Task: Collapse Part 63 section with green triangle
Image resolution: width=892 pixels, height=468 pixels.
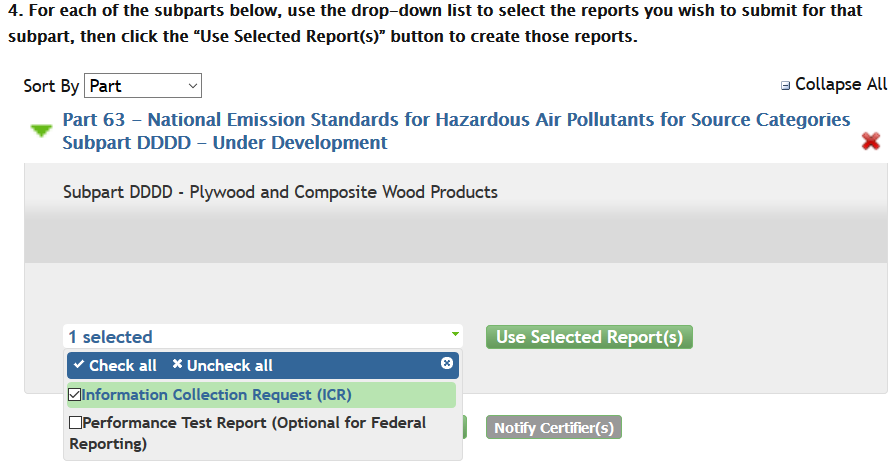Action: pos(41,131)
